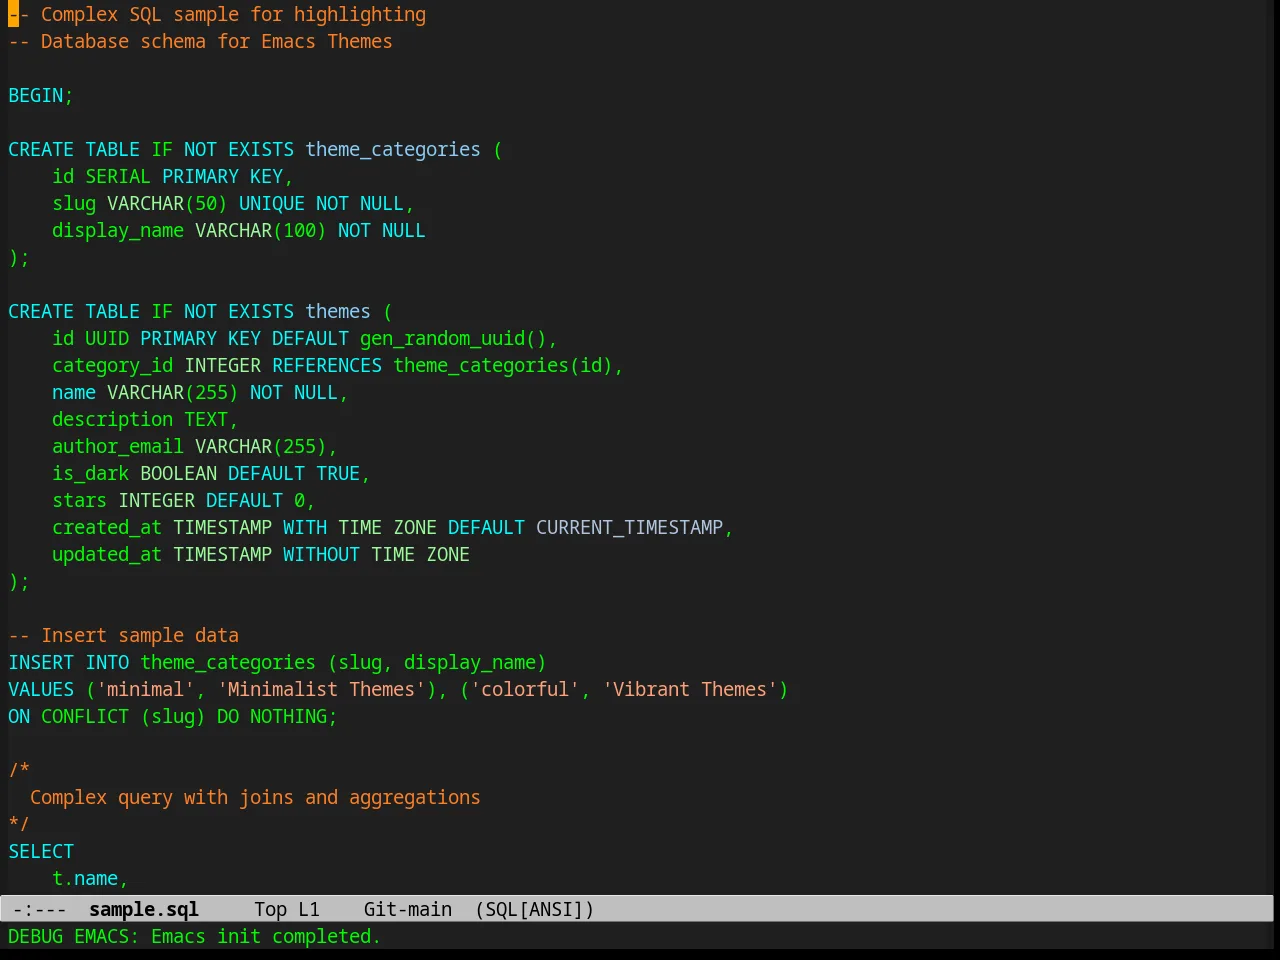
Task: Click UNIQUE keyword on slug line
Action: 272,203
